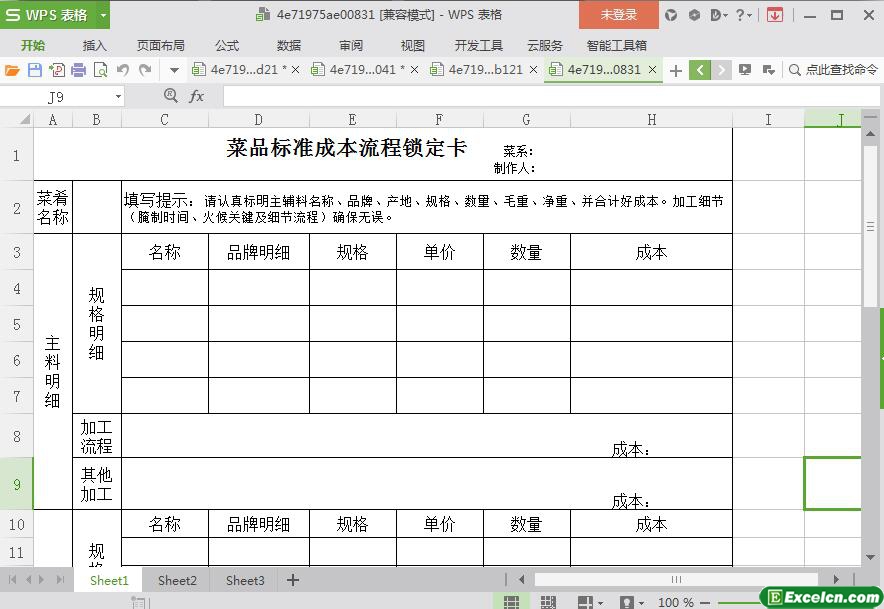Go to first sheet navigation arrow
884x609 pixels.
[12, 580]
